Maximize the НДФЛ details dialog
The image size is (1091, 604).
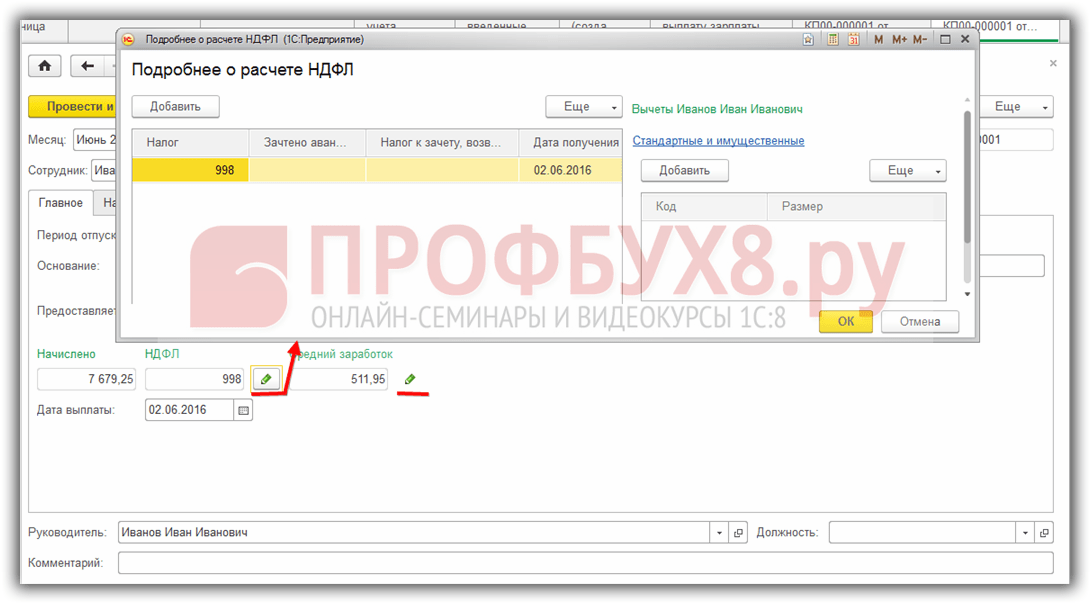point(945,40)
